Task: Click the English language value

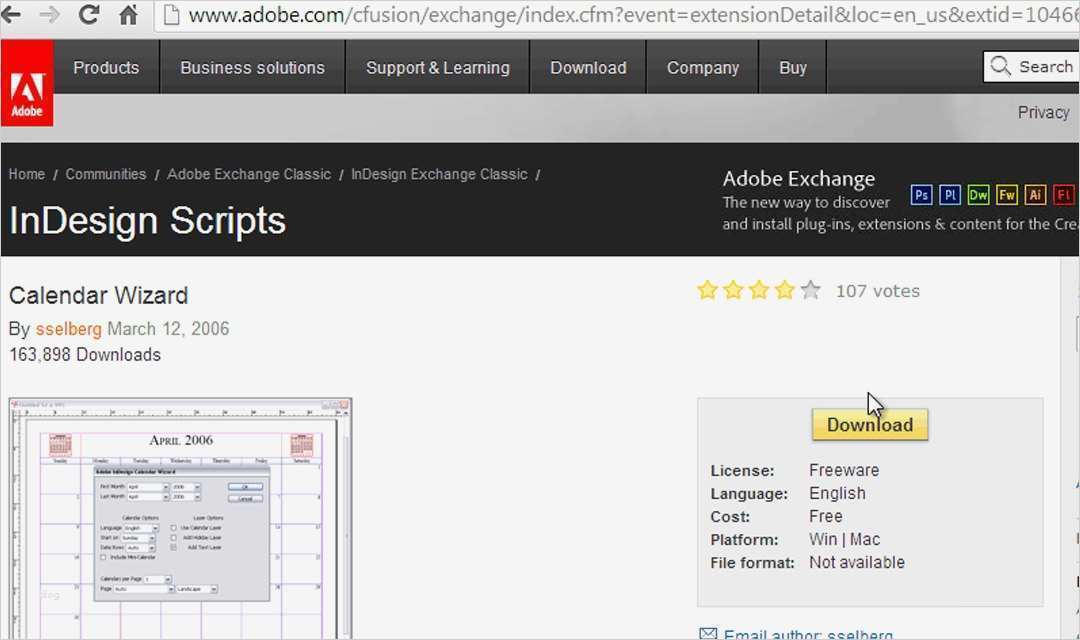Action: pyautogui.click(x=837, y=493)
